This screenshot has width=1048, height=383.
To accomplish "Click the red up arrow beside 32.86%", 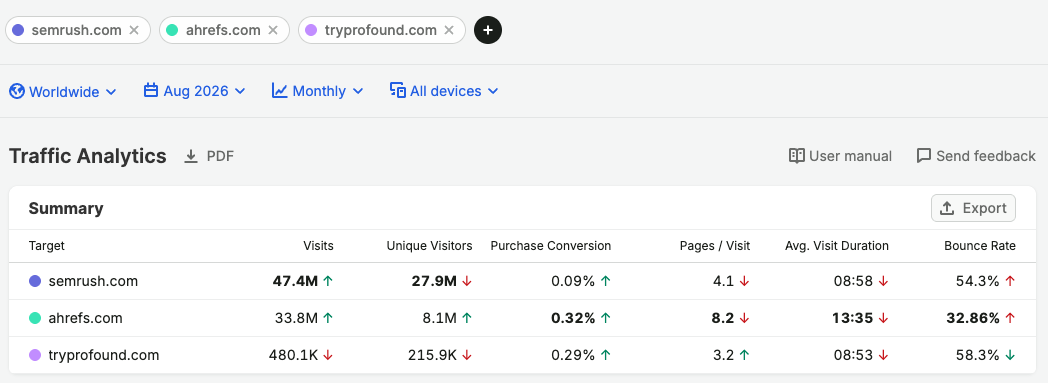I will (1010, 318).
